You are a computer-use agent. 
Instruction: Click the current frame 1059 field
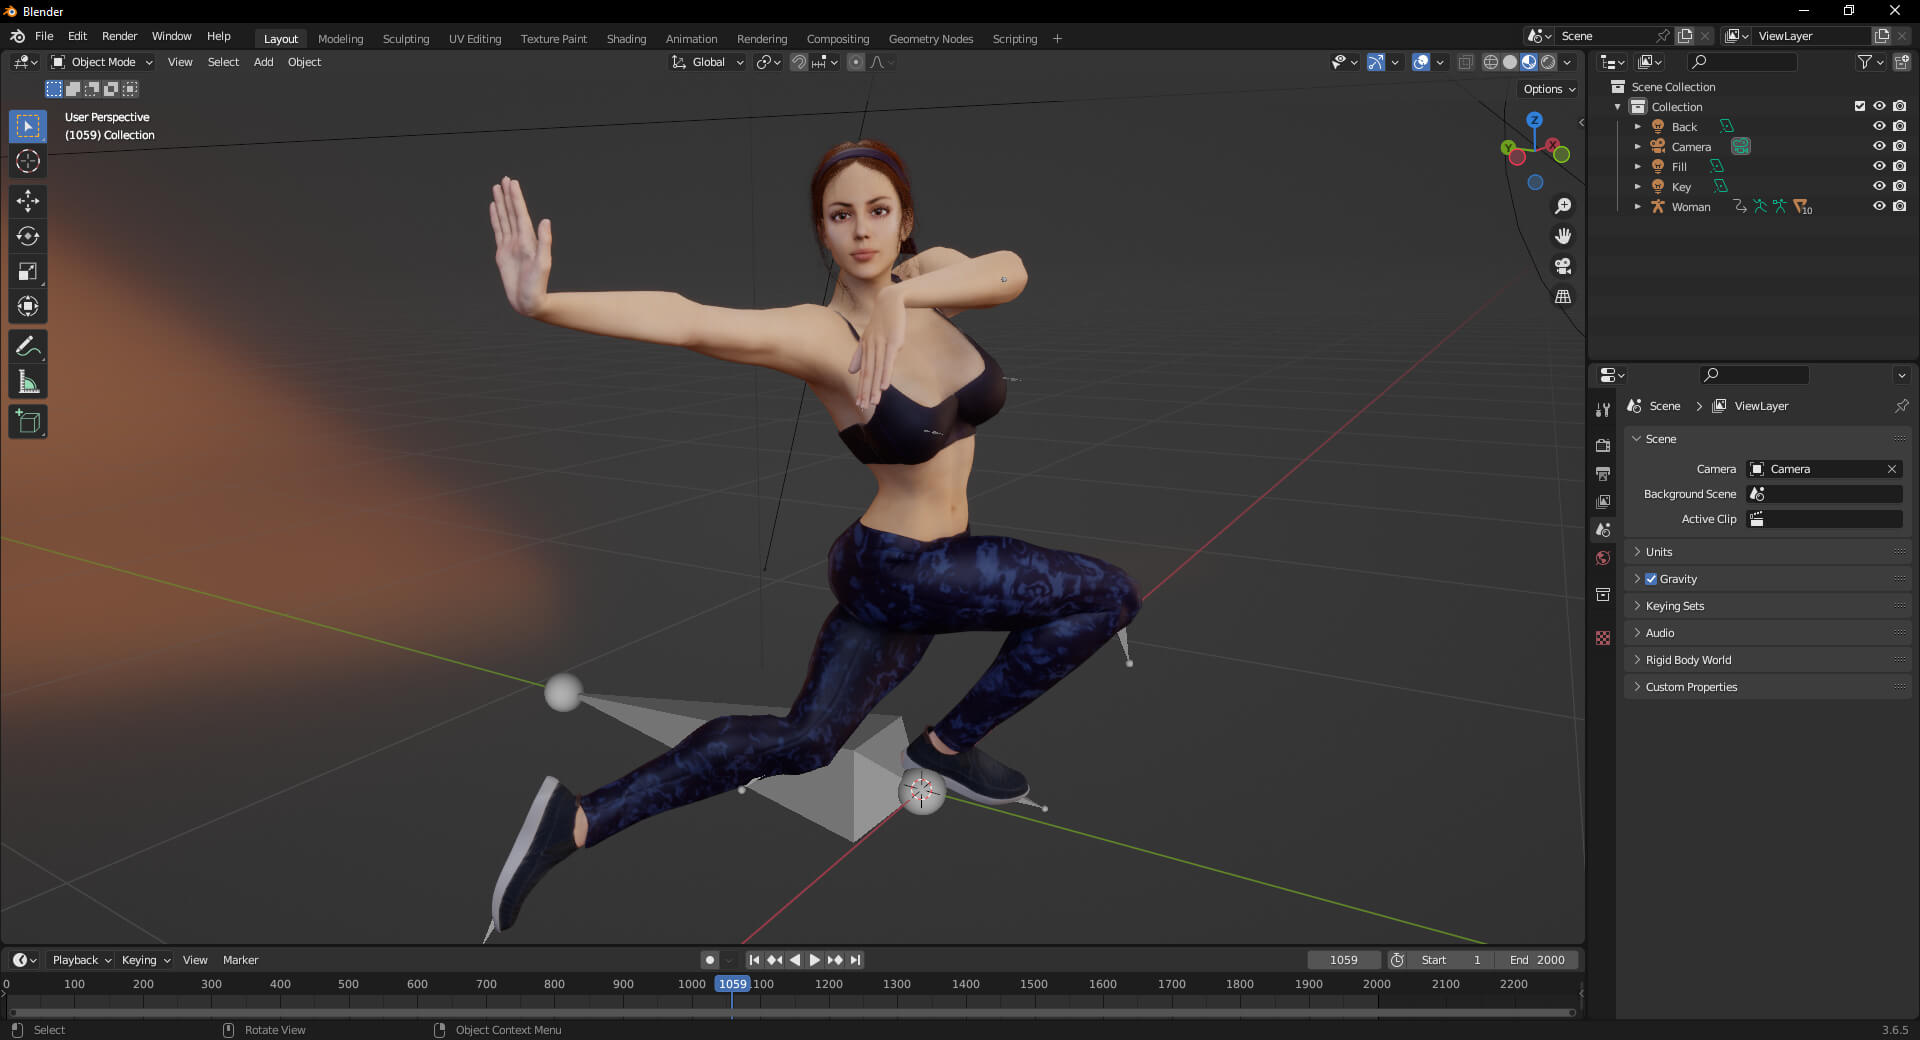click(x=1343, y=960)
